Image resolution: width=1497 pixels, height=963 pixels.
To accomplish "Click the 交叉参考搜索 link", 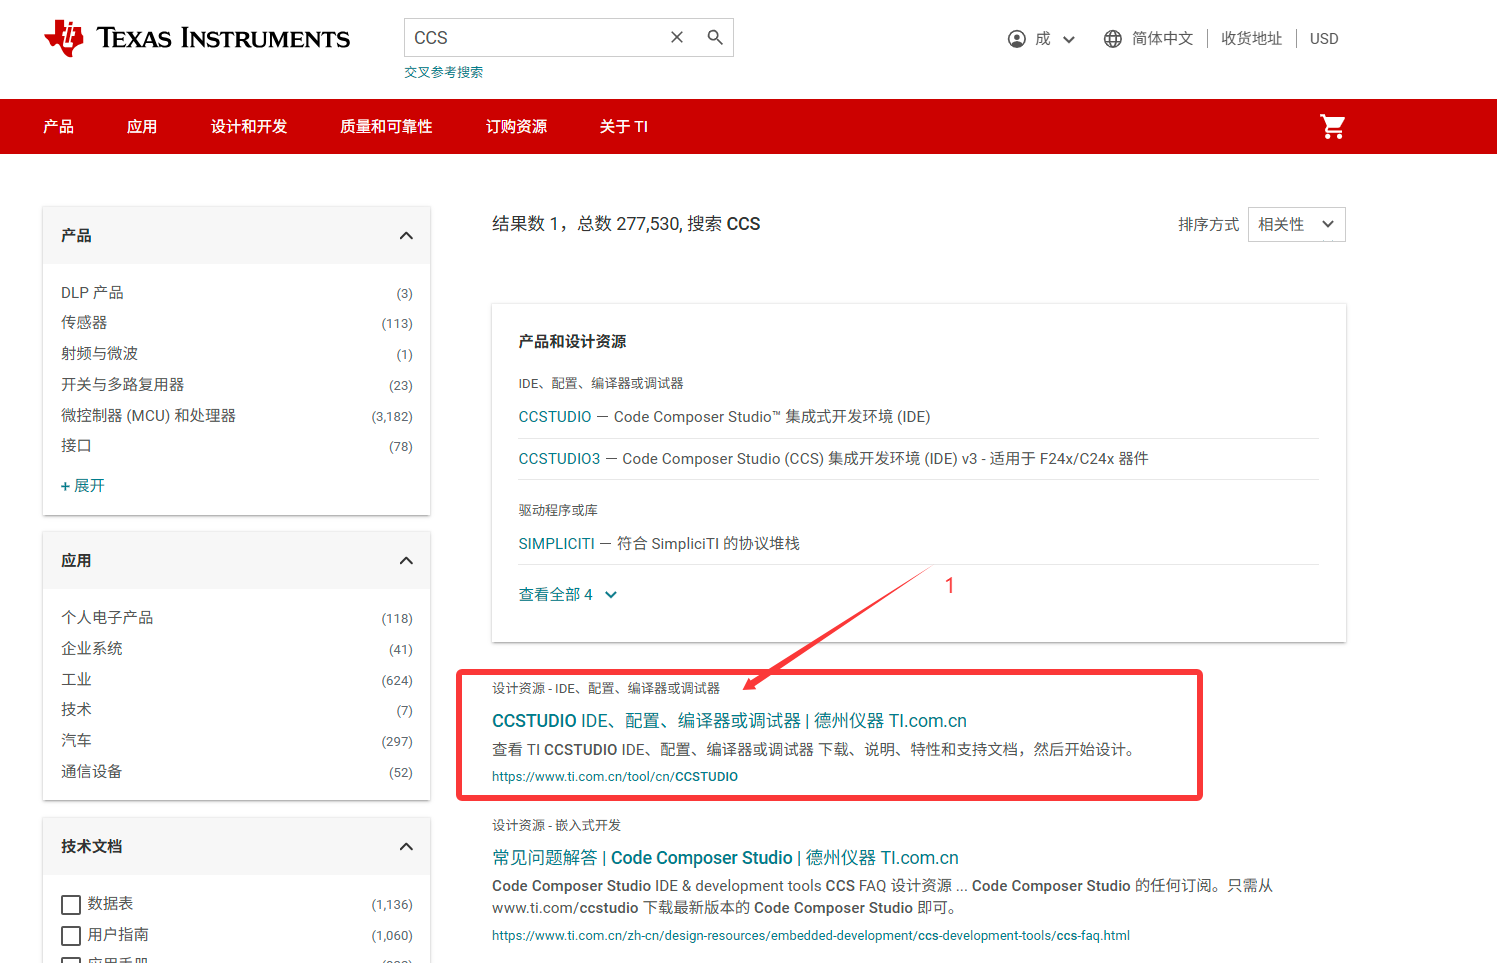I will [x=443, y=72].
